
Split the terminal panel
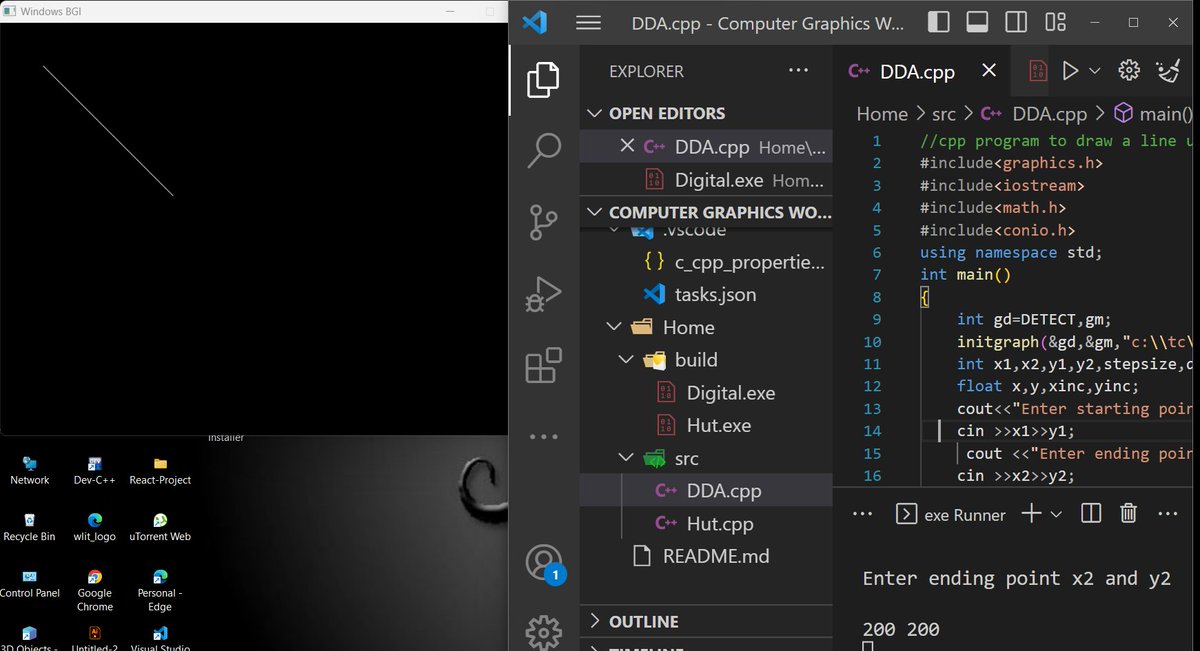point(1091,513)
